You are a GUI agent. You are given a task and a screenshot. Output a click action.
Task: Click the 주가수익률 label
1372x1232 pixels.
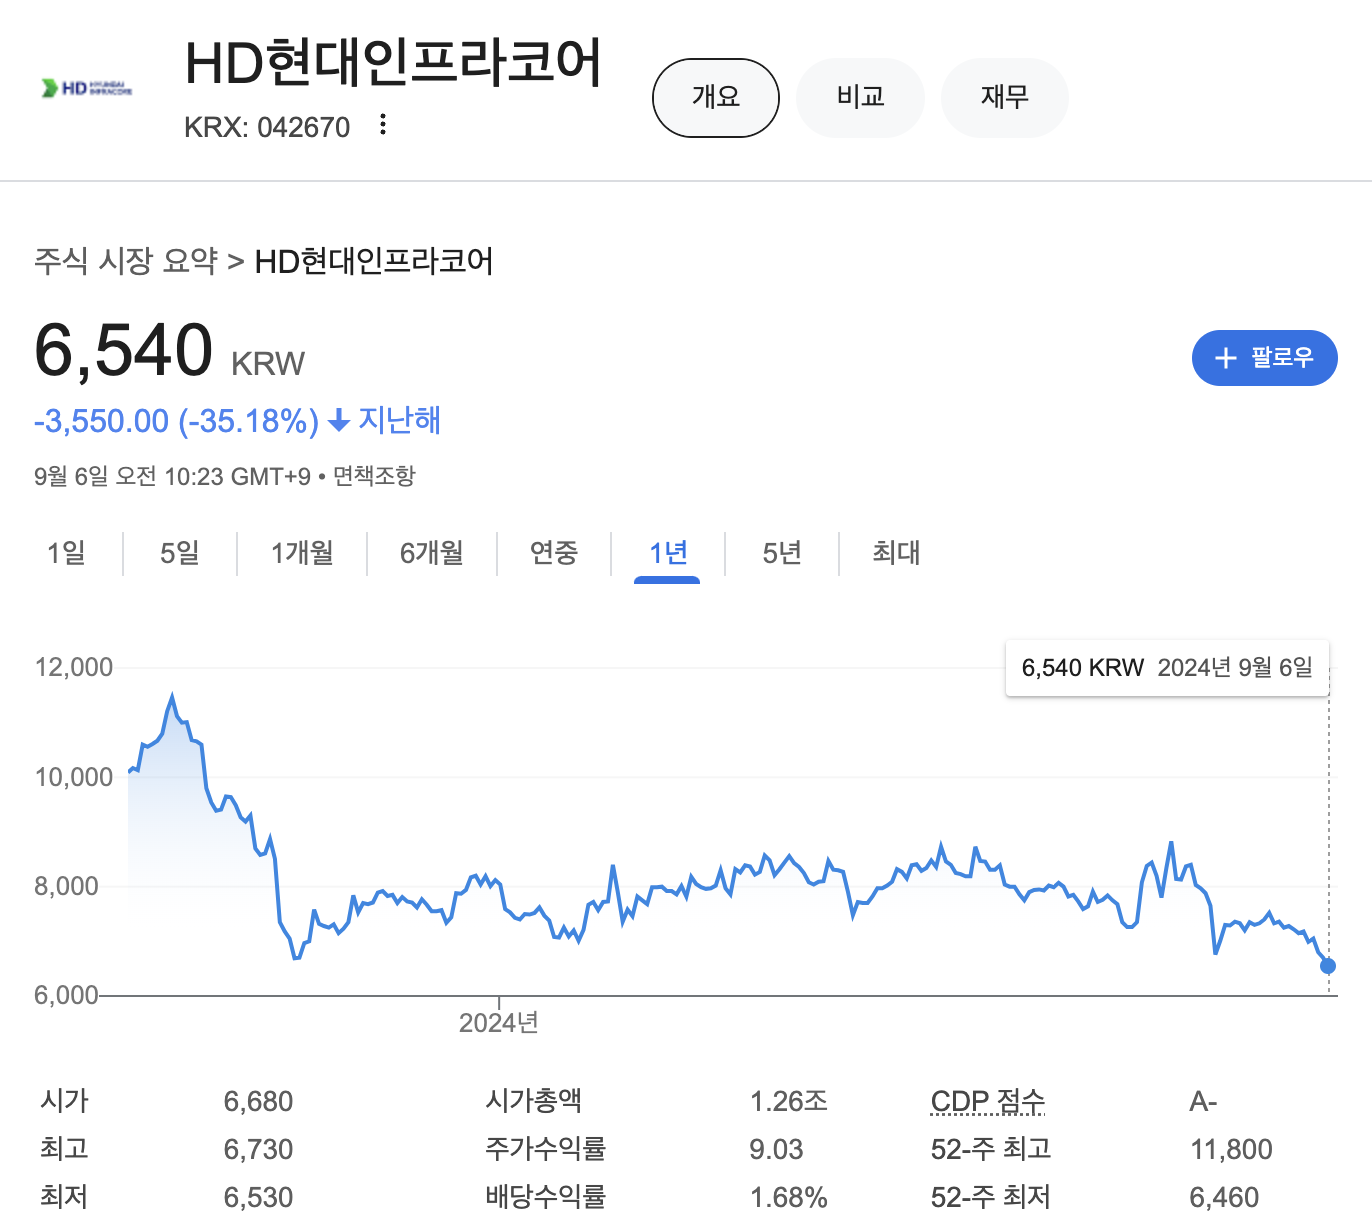545,1149
